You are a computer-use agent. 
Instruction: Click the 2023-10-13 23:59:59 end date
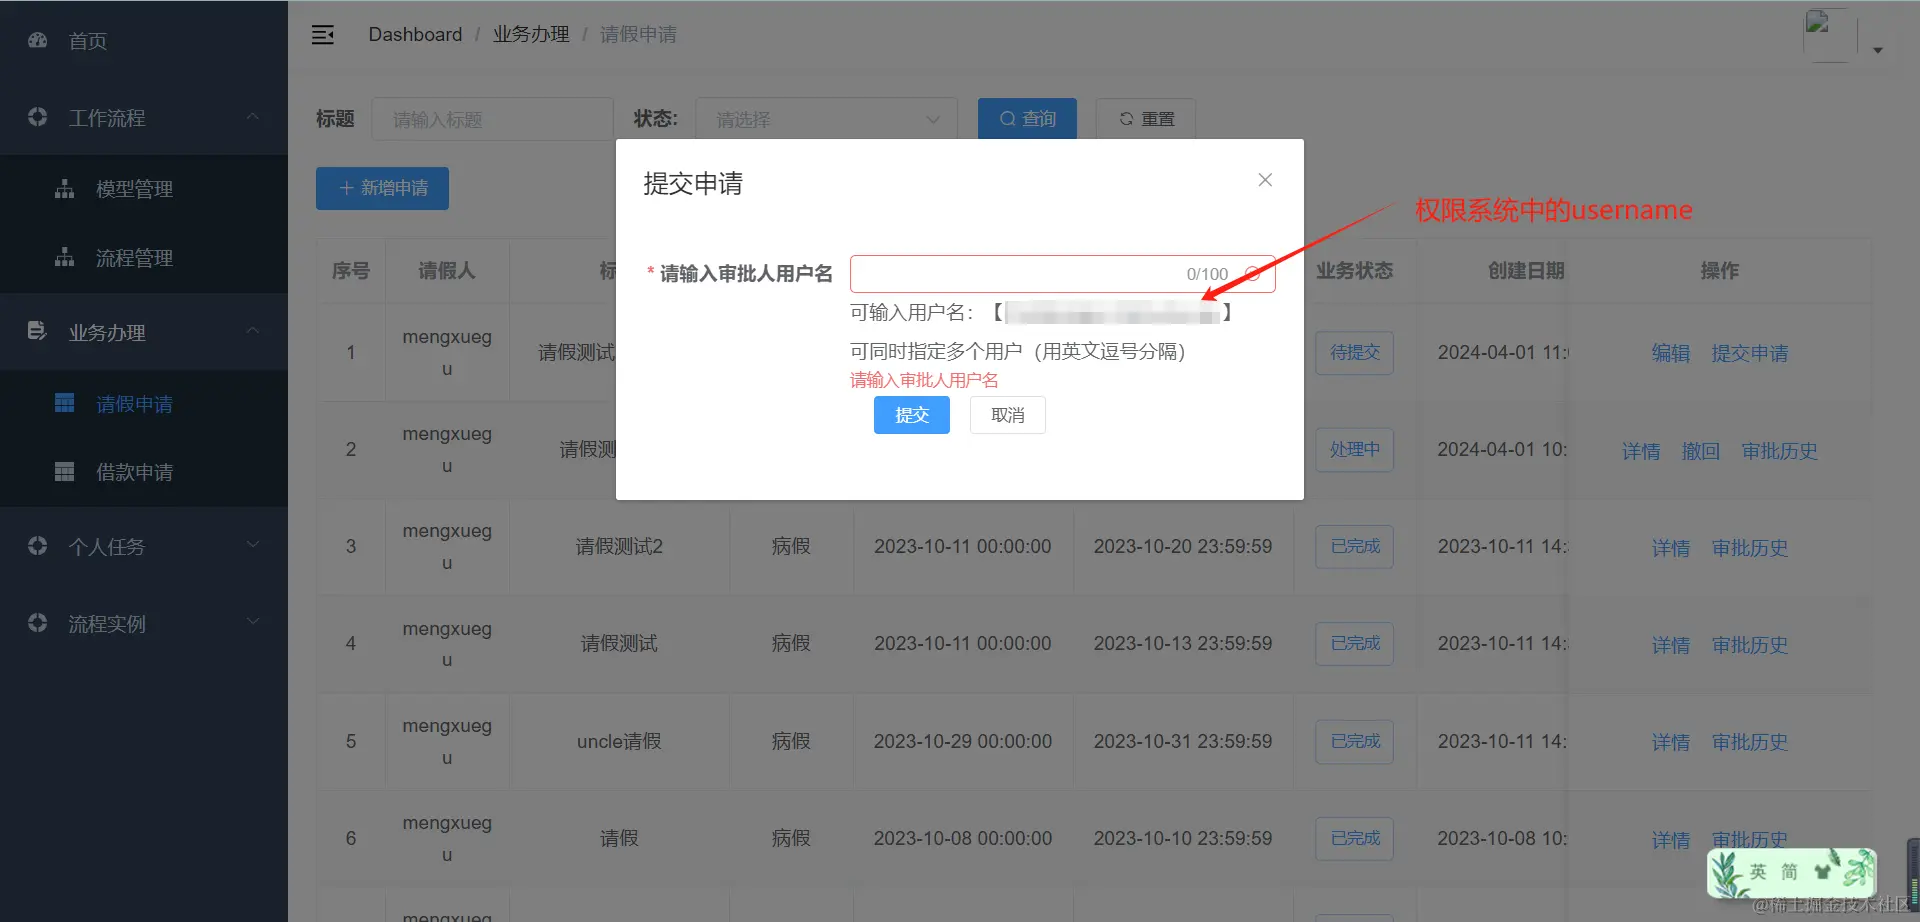[x=1183, y=644]
